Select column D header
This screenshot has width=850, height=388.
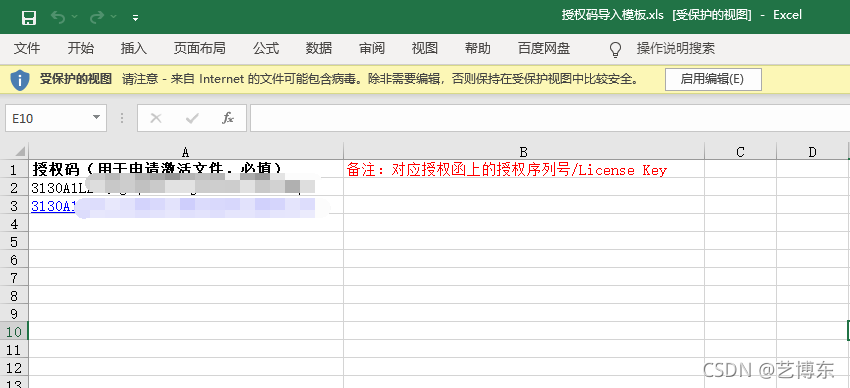click(x=812, y=152)
